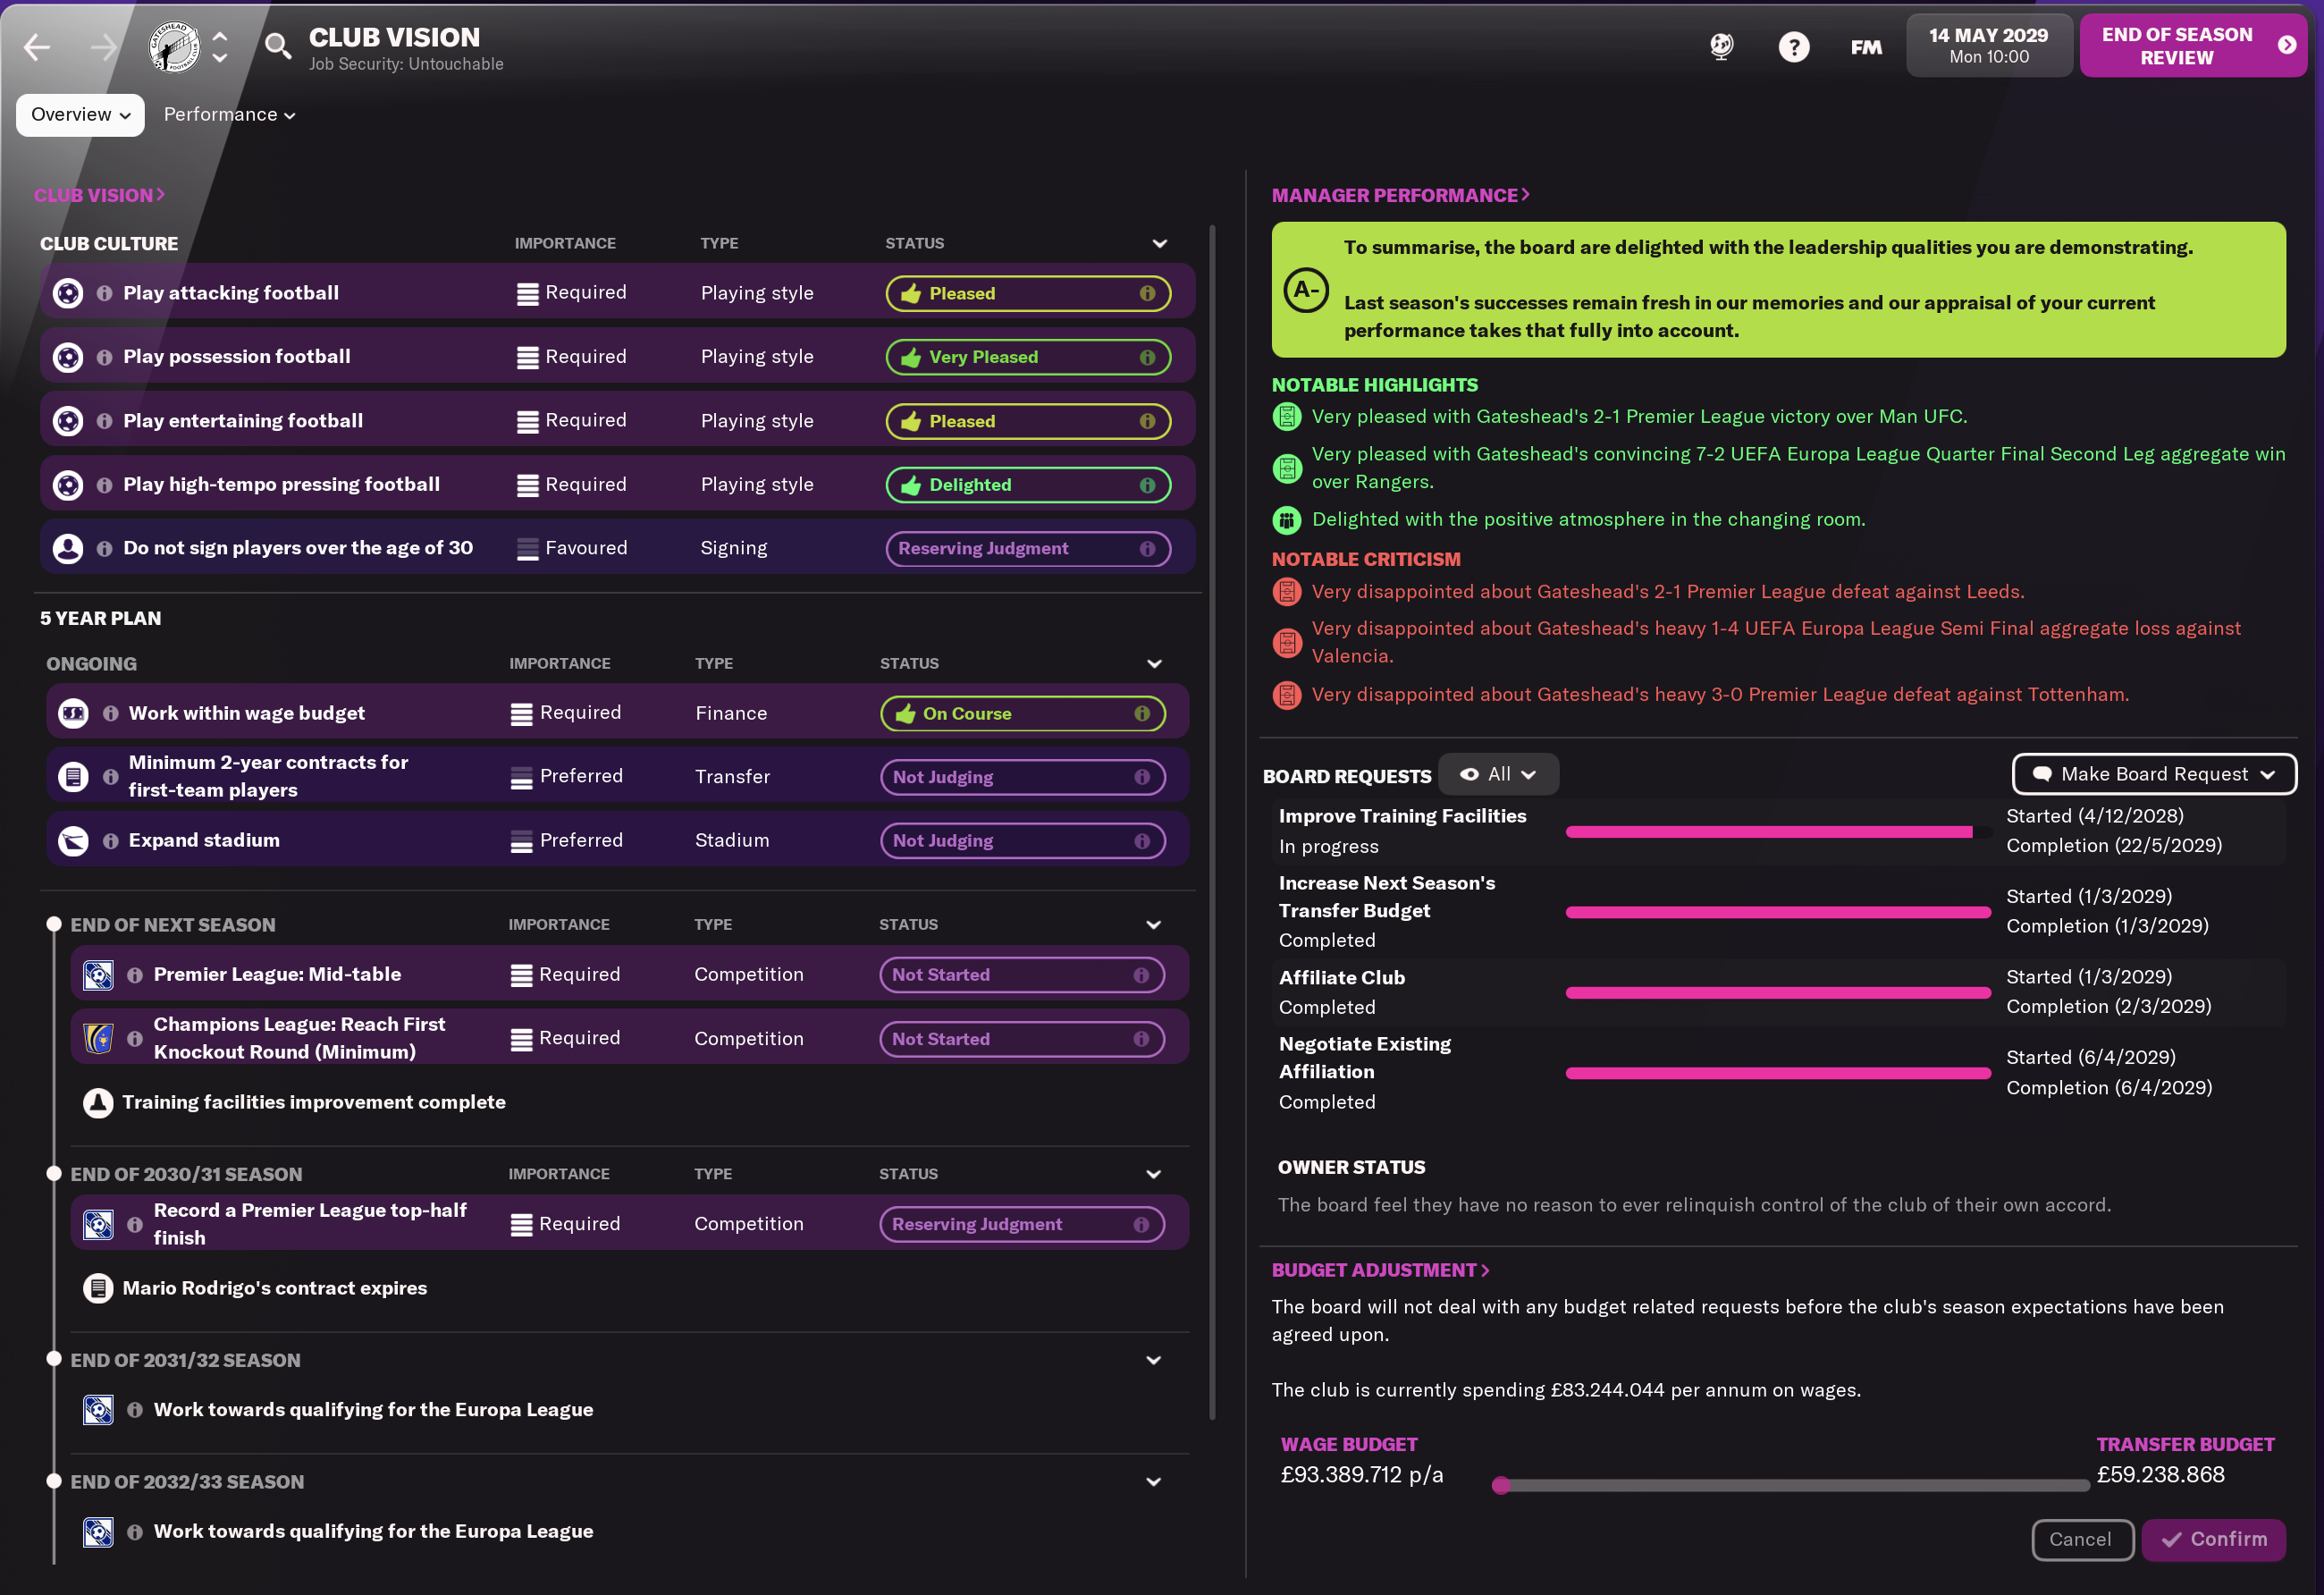
Task: Click the On Course status pill
Action: pos(1023,714)
